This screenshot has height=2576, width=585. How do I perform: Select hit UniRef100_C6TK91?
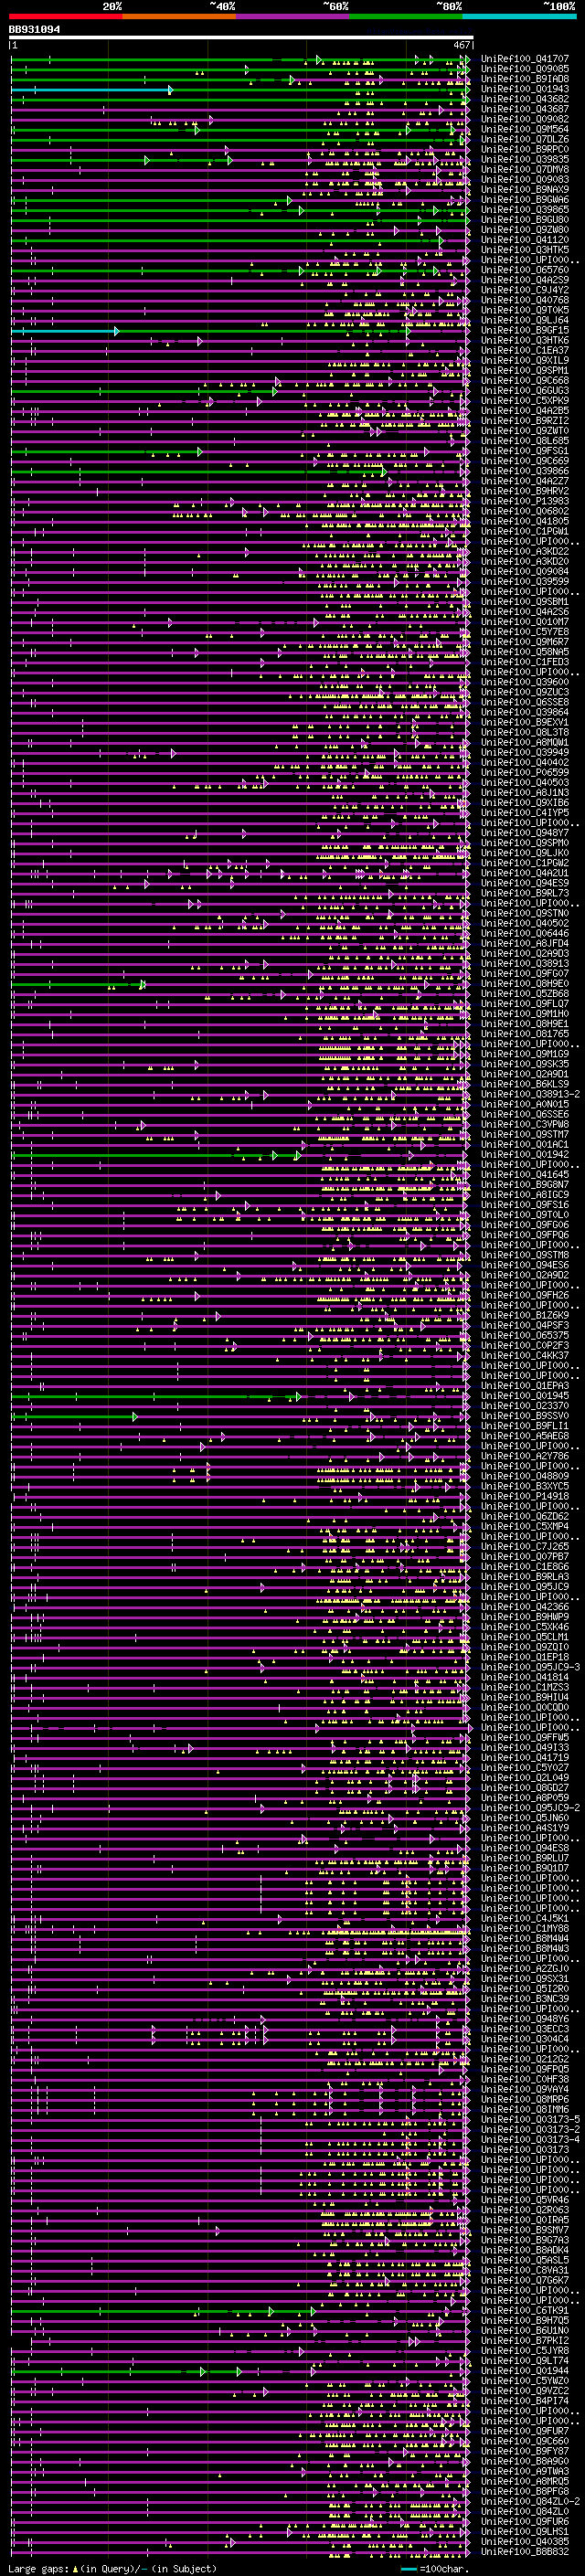[x=525, y=2310]
